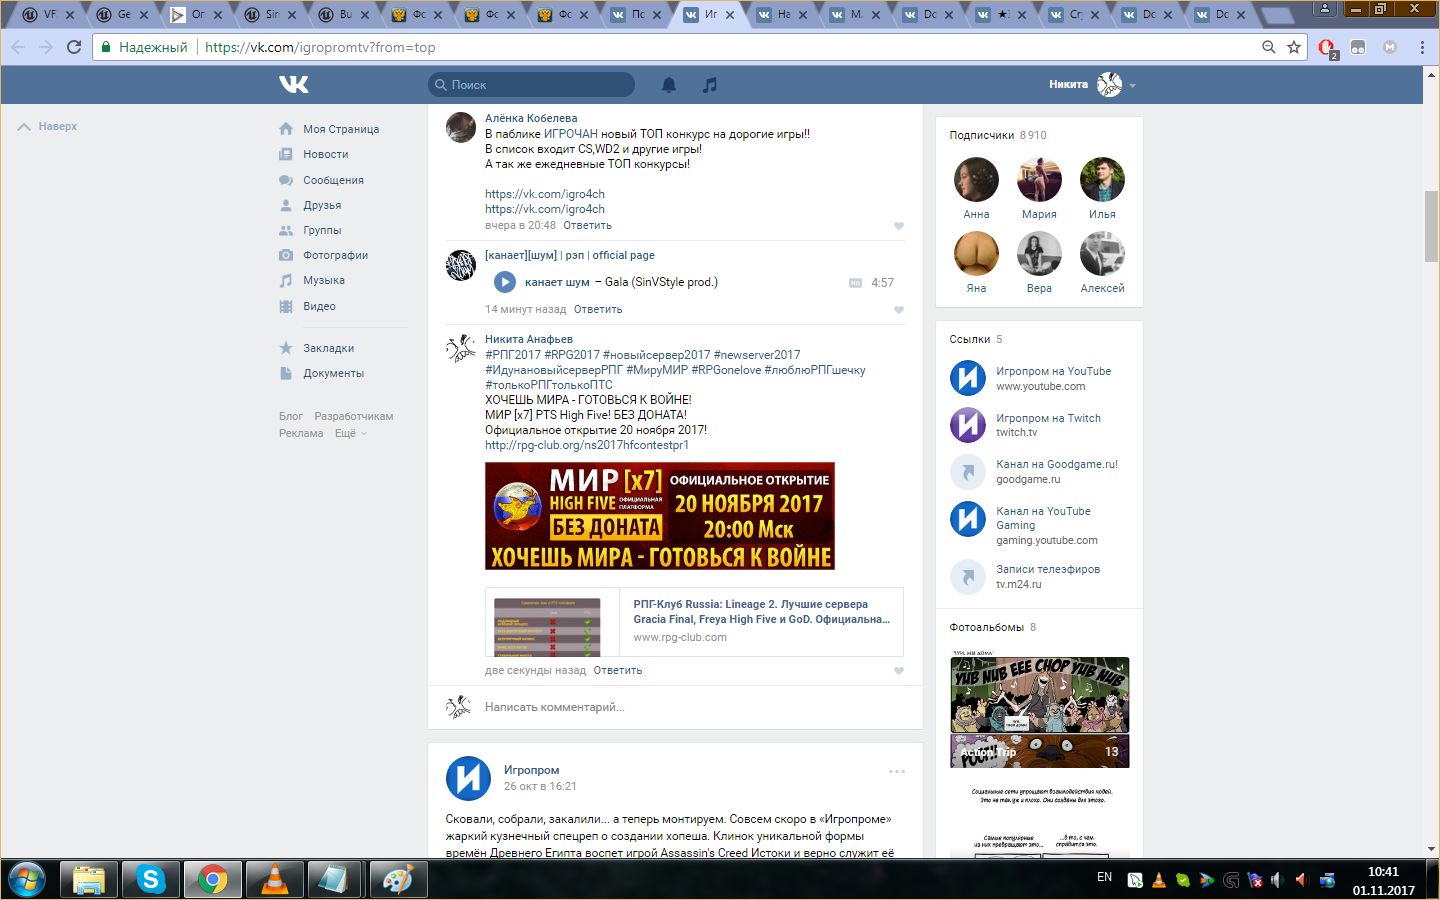Switch to the 'On' browser tab
The height and width of the screenshot is (900, 1440).
(x=195, y=15)
